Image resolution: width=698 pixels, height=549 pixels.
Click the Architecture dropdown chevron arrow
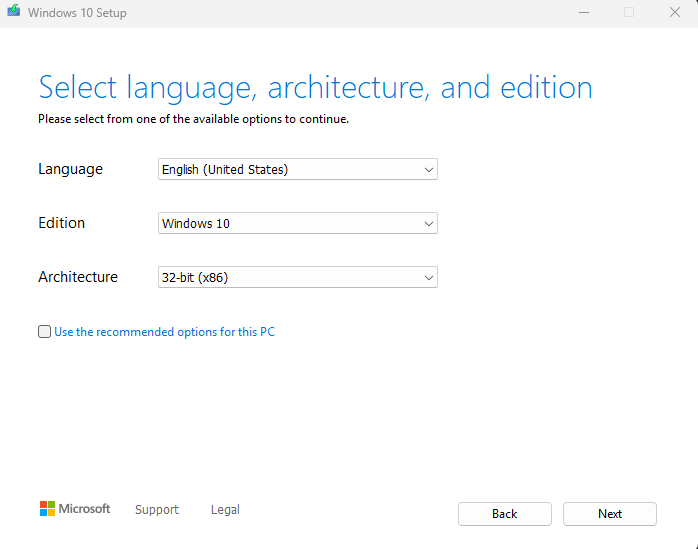[429, 278]
